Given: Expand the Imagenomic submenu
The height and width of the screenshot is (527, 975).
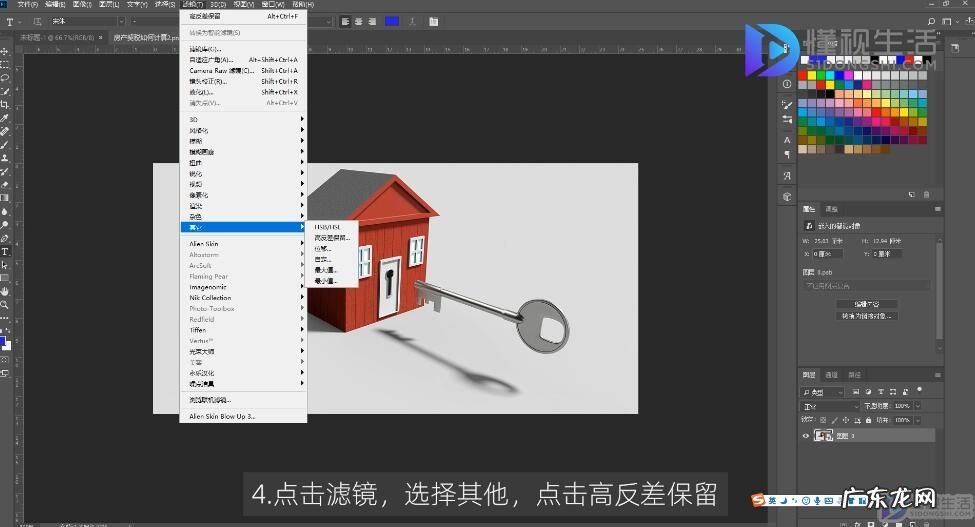Looking at the screenshot, I should tap(243, 287).
